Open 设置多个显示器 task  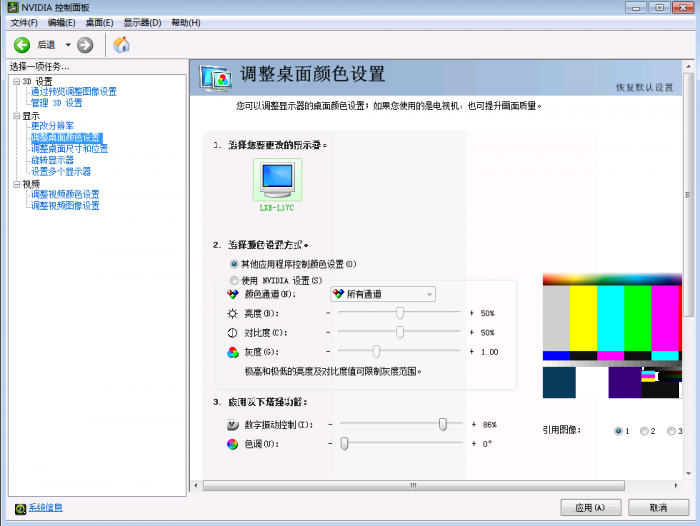click(x=61, y=171)
